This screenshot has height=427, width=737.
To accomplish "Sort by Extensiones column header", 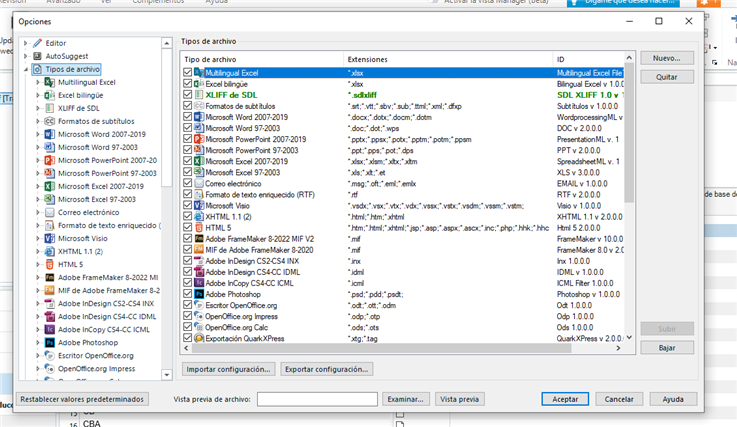I will click(448, 59).
